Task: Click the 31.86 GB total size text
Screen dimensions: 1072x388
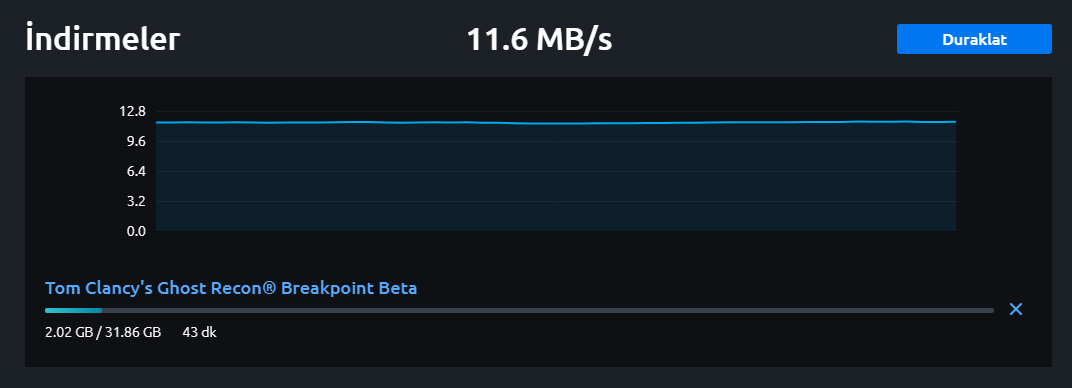Action: click(133, 333)
